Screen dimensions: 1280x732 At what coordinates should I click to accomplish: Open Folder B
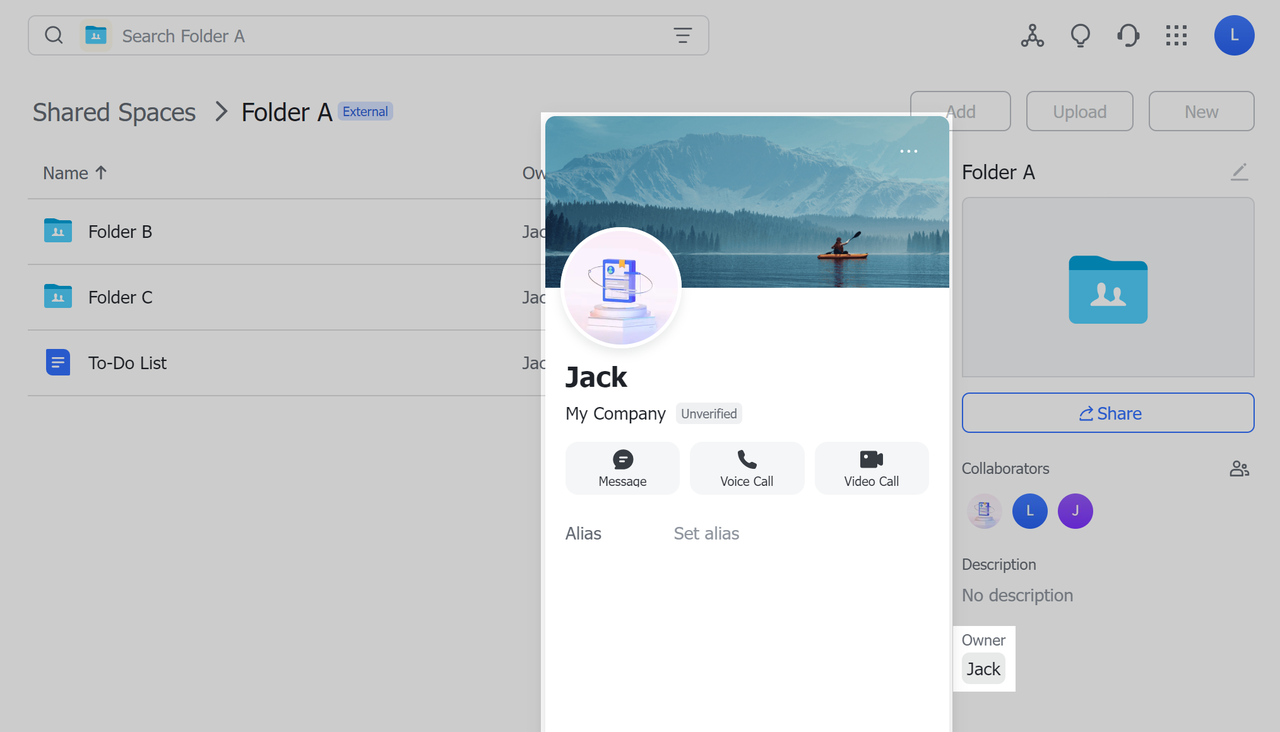click(120, 232)
